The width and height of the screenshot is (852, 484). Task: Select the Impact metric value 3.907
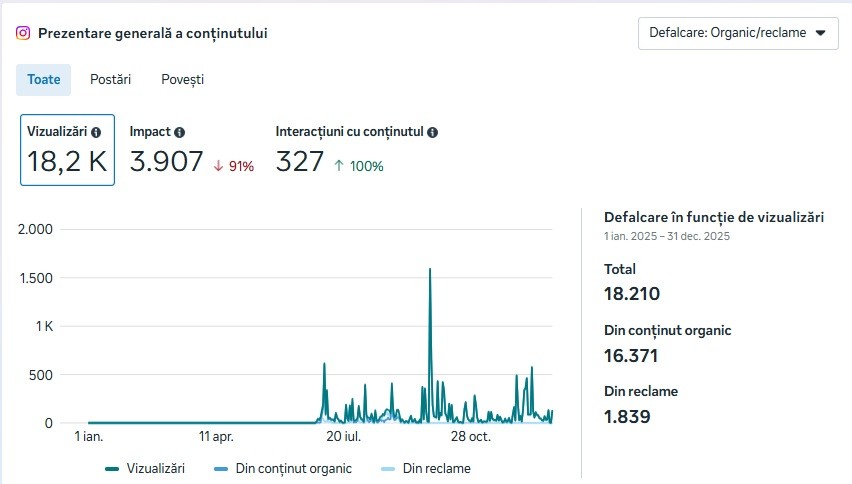(x=167, y=162)
